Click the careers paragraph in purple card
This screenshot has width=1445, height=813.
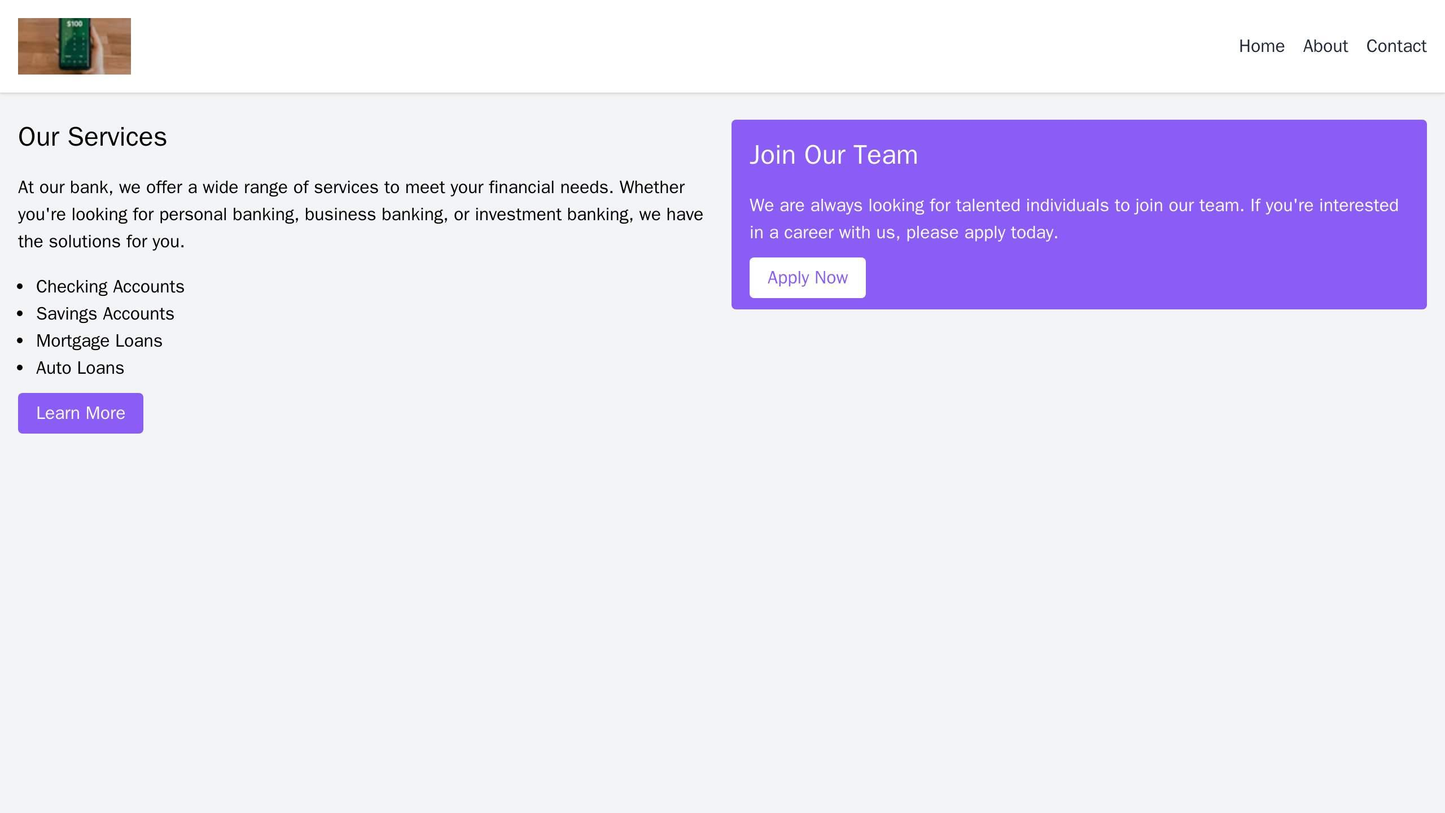1073,219
